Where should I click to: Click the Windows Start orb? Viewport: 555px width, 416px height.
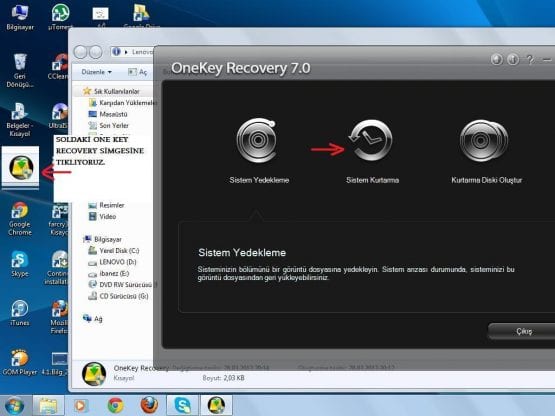point(14,406)
